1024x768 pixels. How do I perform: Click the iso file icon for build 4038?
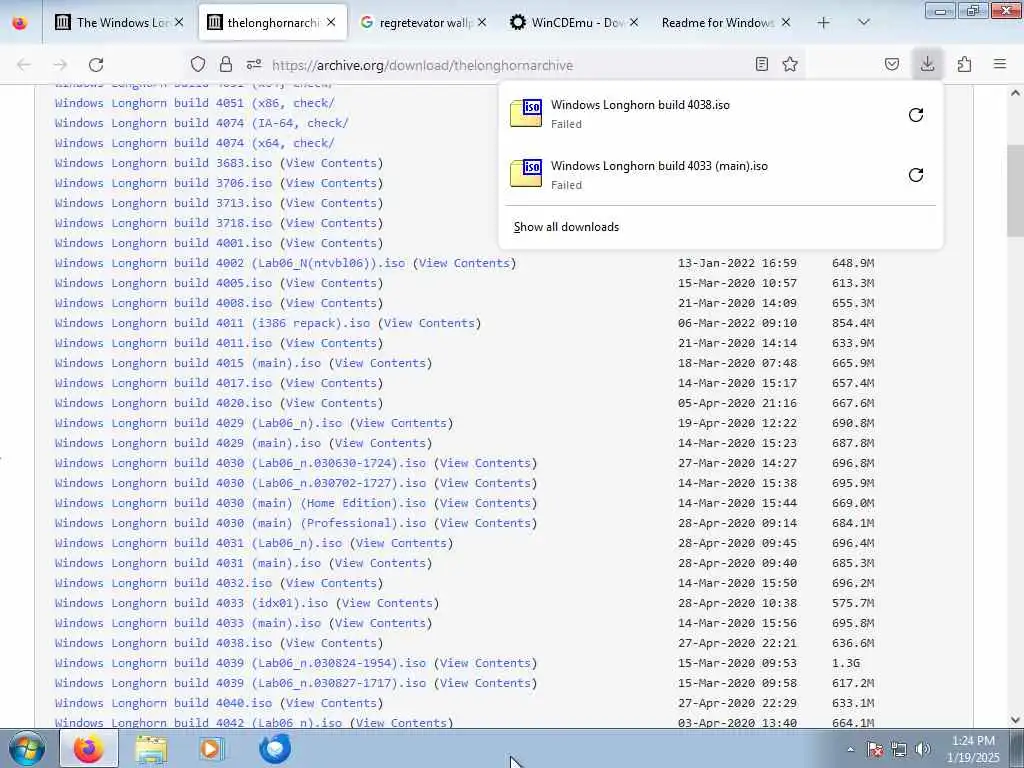coord(526,113)
